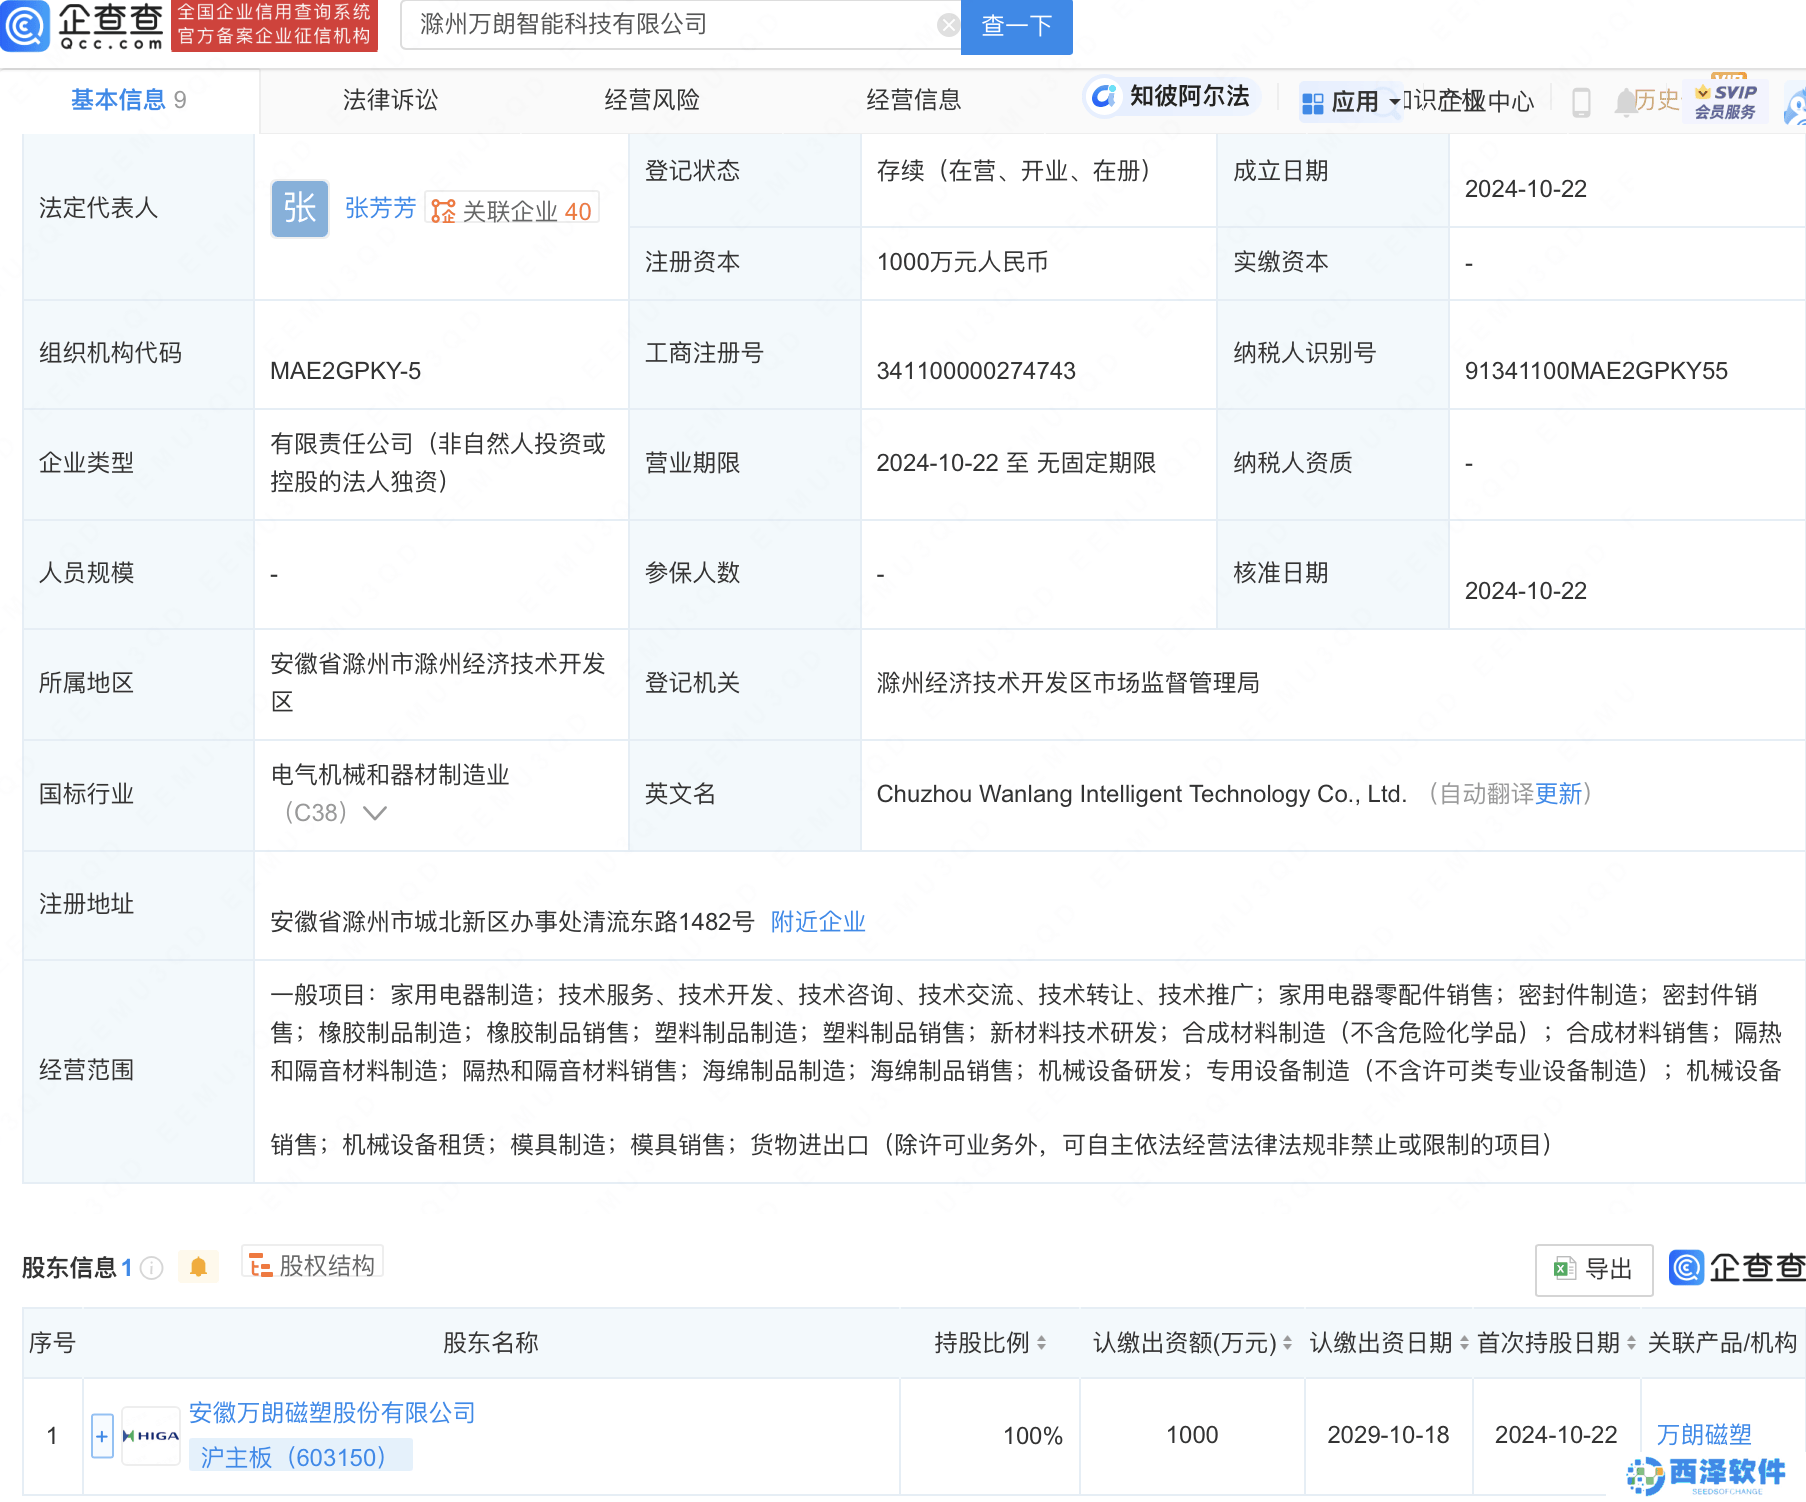Click 张 avatar of legal representative

[x=299, y=209]
